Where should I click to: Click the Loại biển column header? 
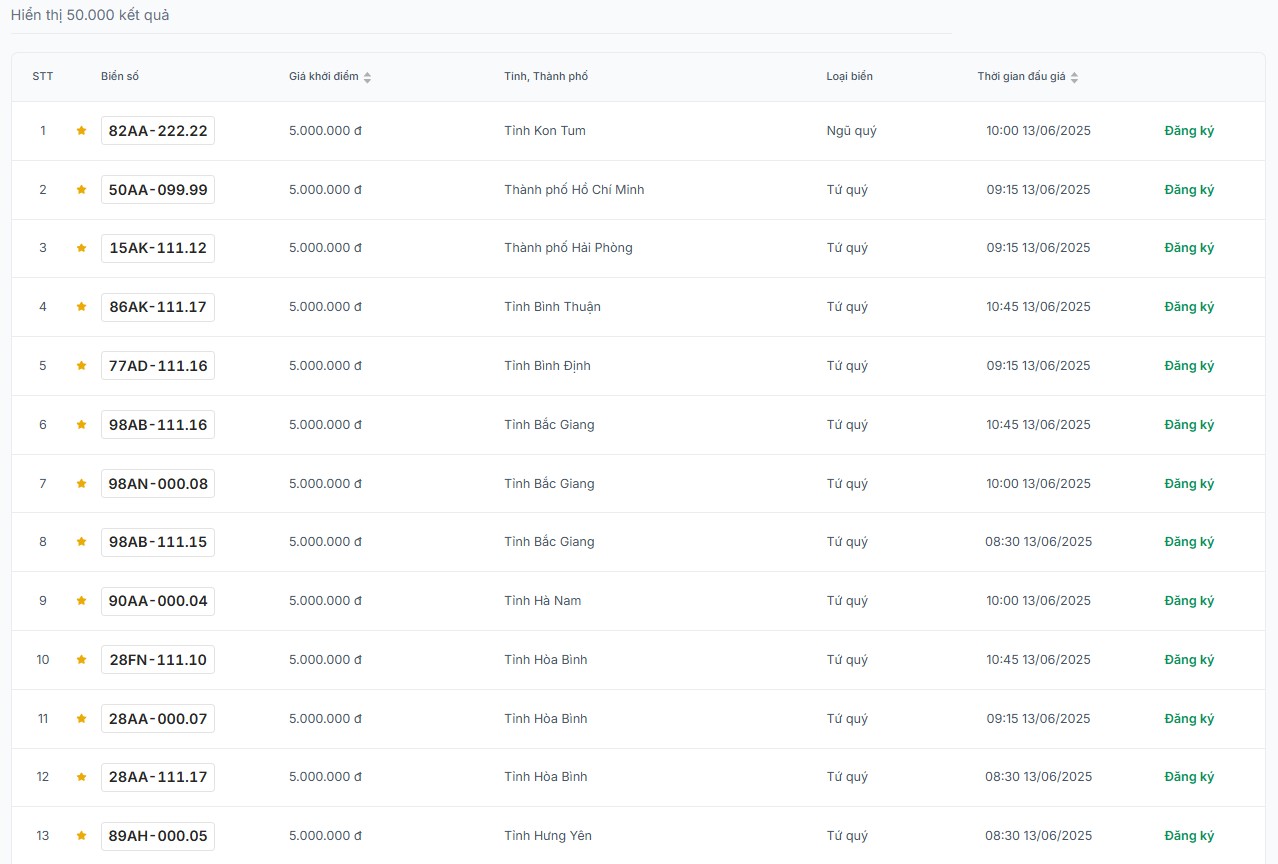tap(849, 77)
